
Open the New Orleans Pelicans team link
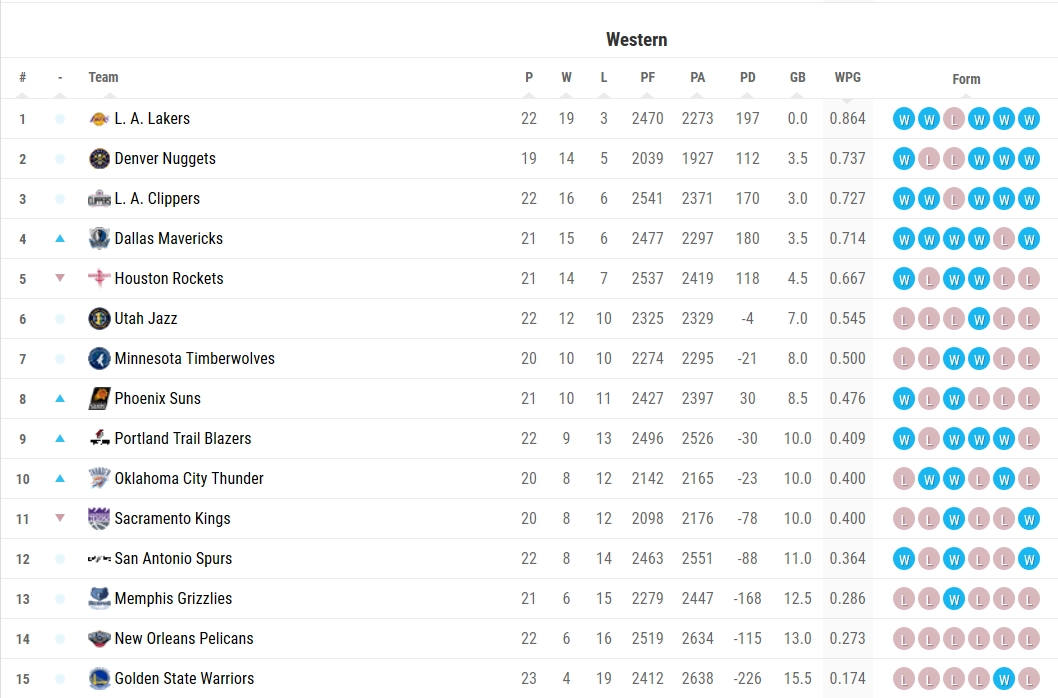coord(184,639)
